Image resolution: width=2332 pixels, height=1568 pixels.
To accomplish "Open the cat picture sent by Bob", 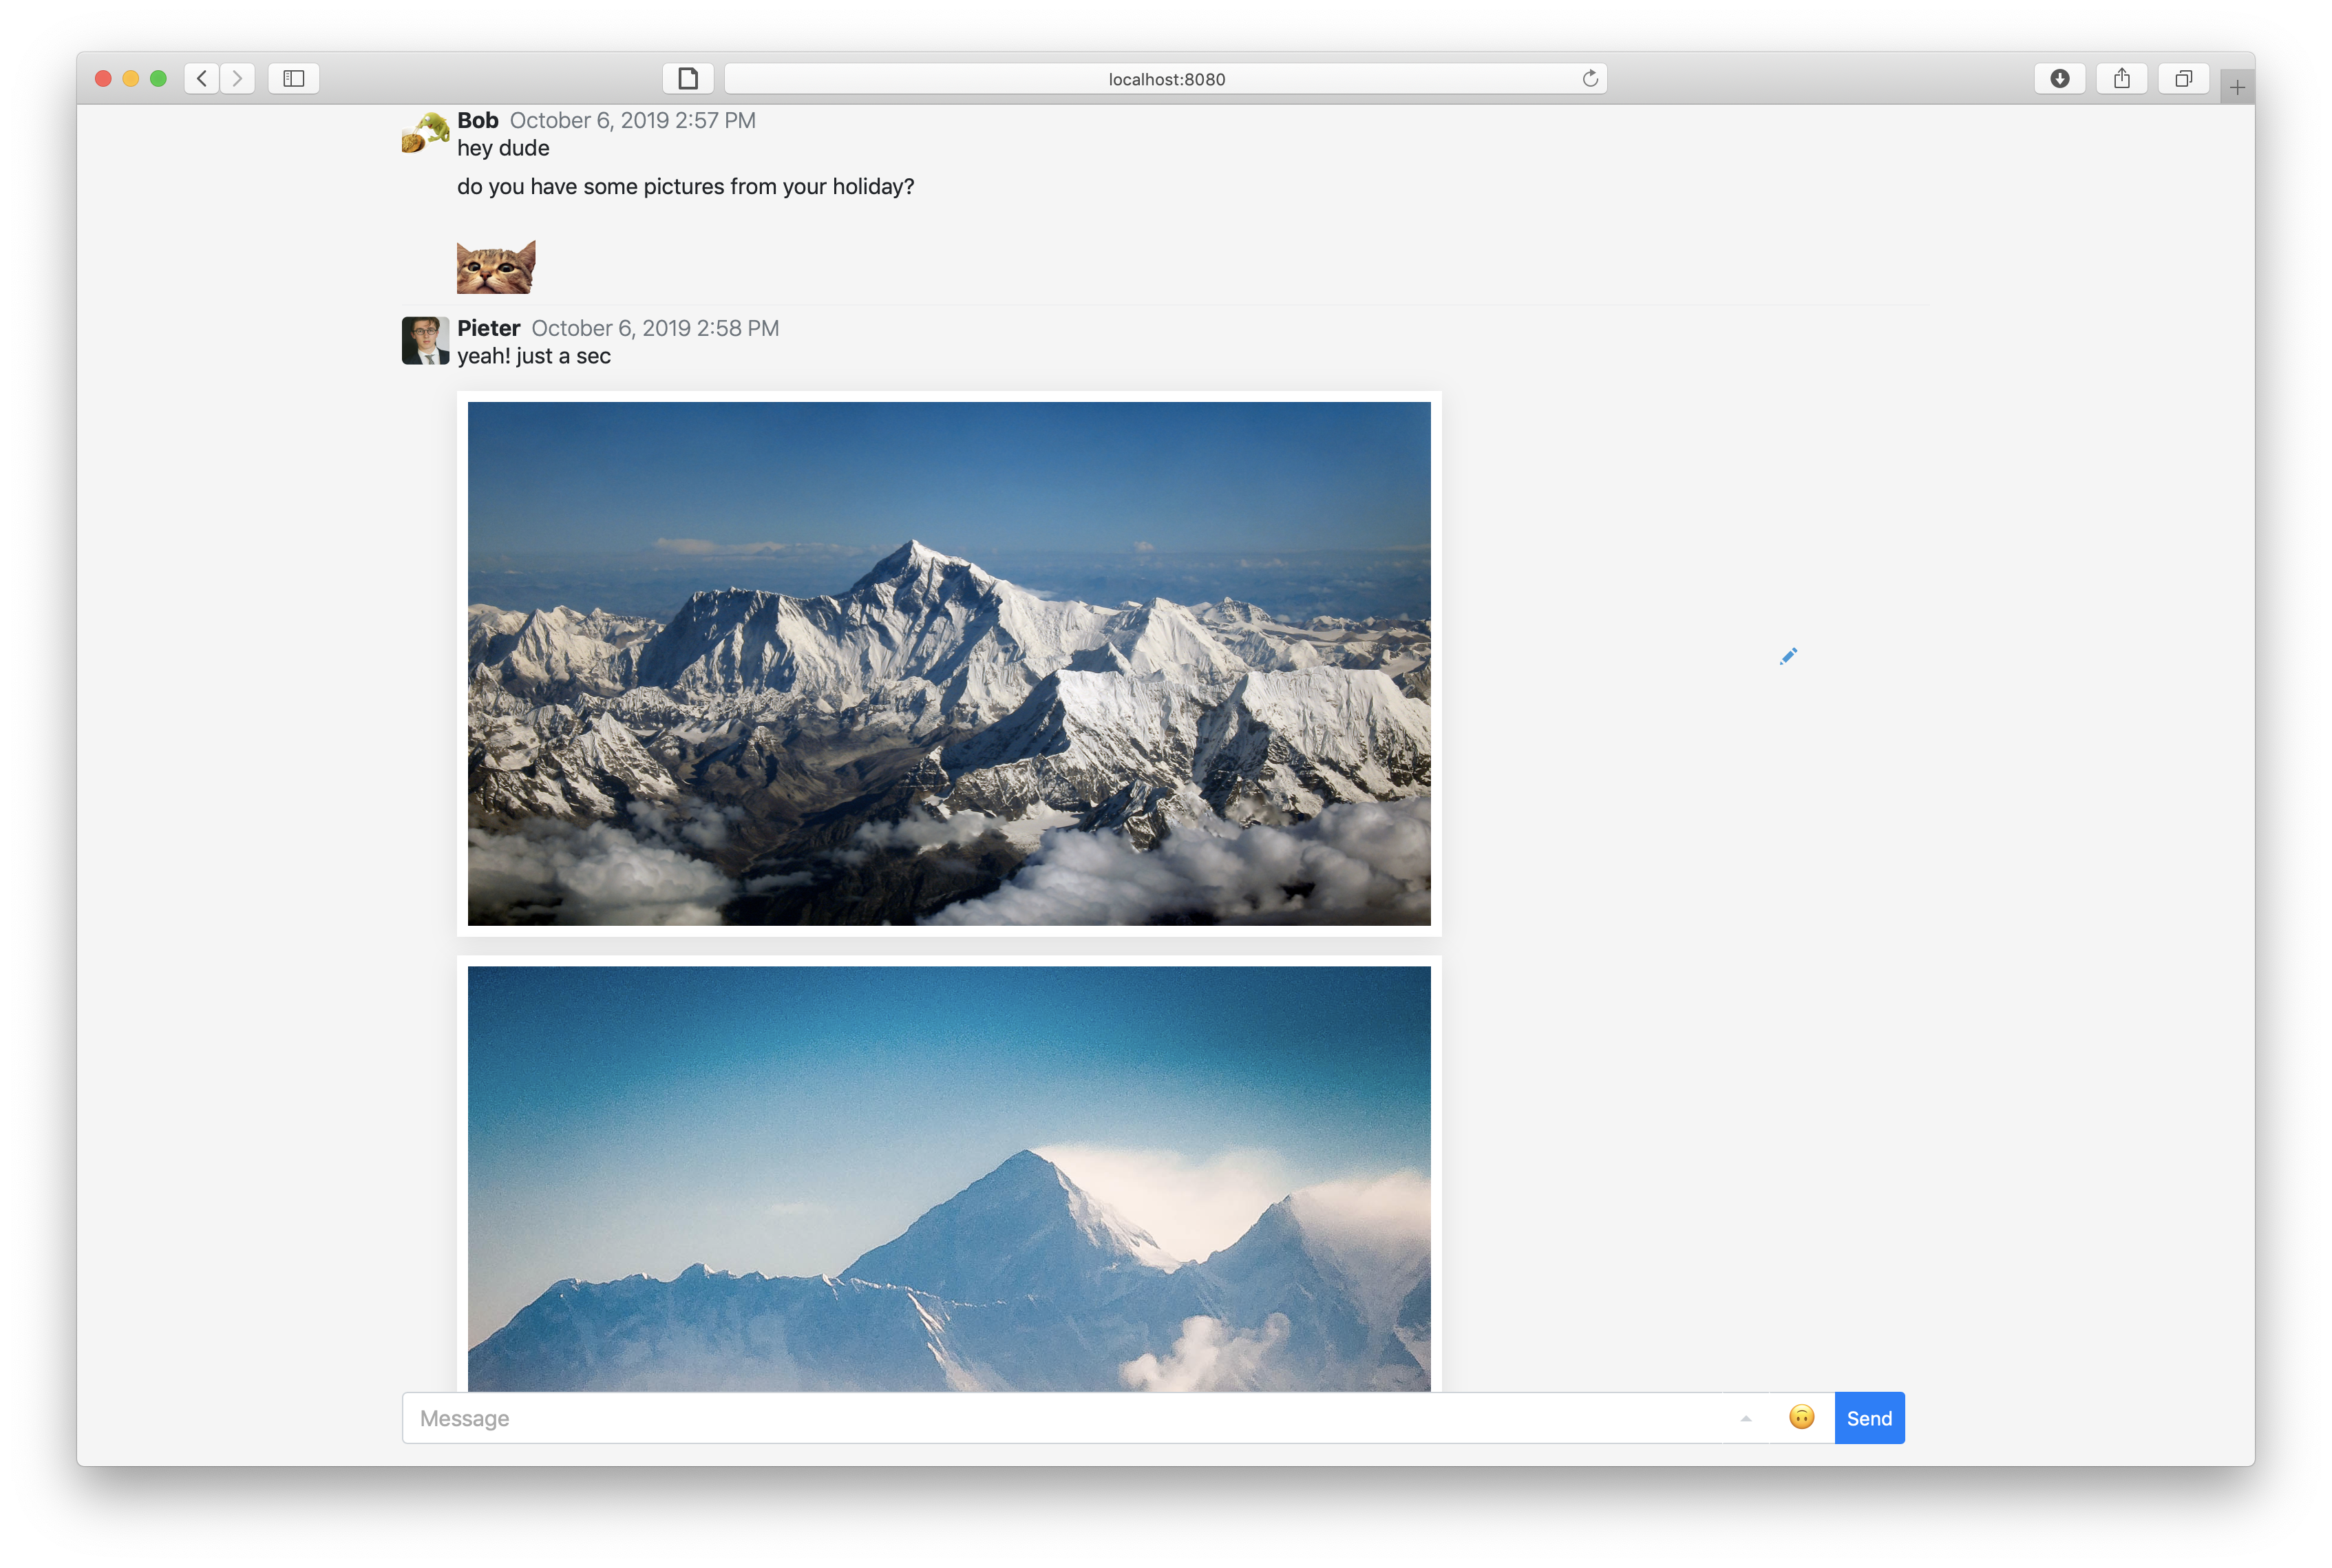I will point(496,267).
